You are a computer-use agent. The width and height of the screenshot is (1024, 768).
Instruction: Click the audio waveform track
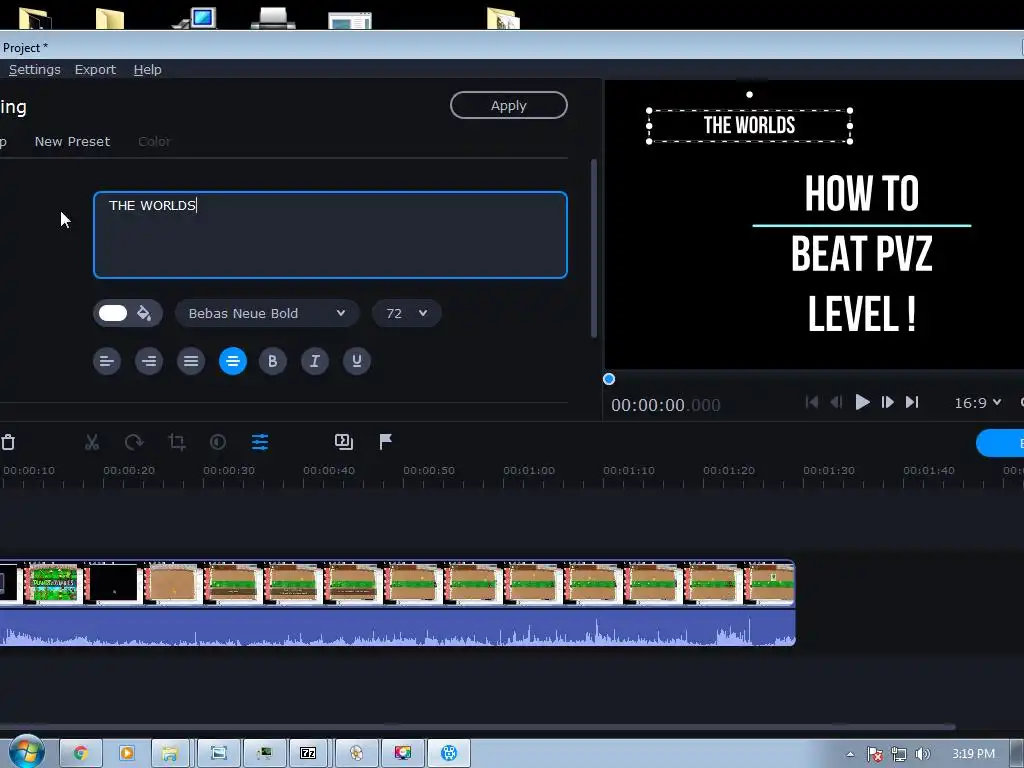(398, 627)
